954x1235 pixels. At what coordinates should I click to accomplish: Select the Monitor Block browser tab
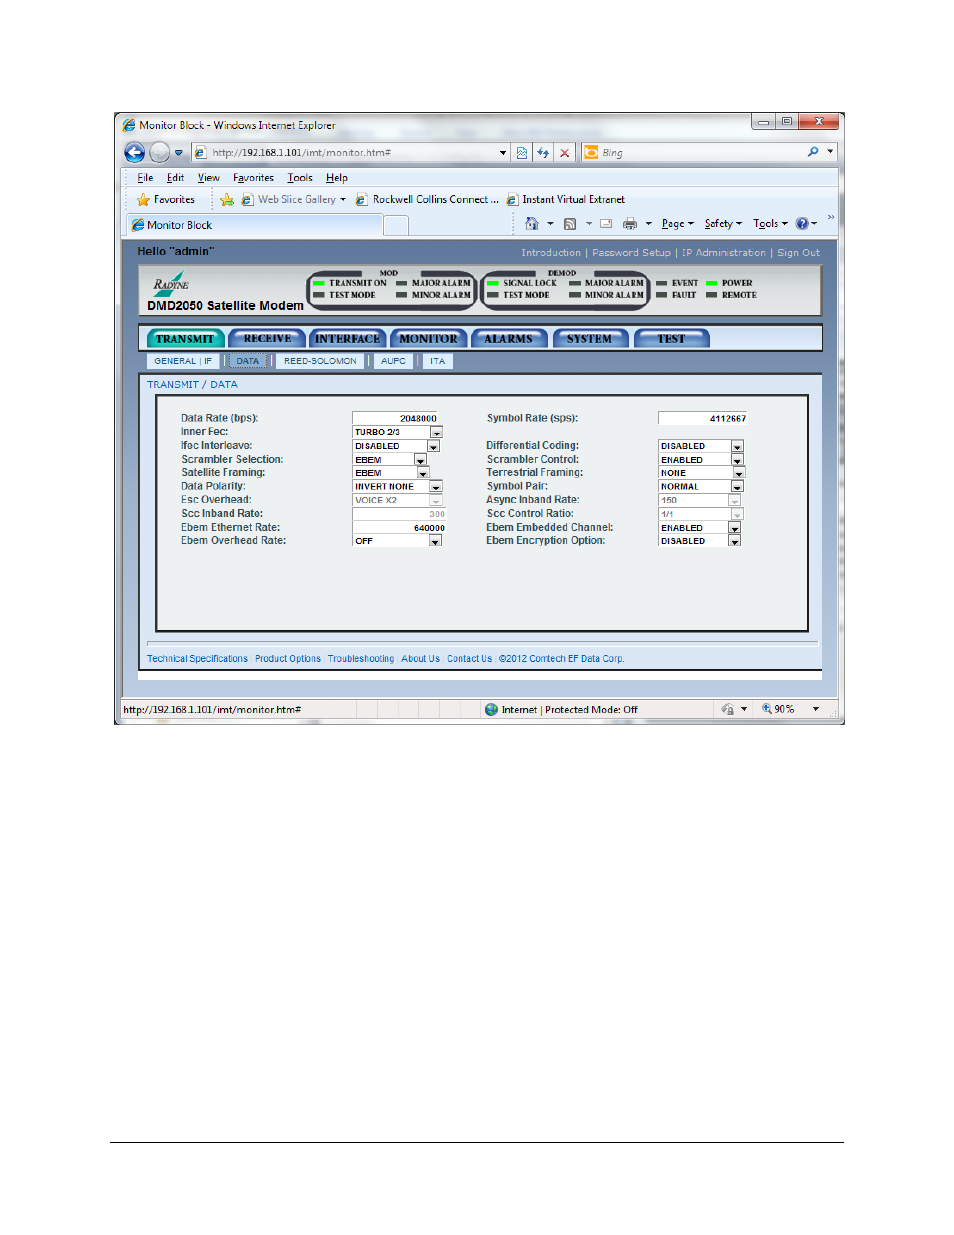(254, 225)
